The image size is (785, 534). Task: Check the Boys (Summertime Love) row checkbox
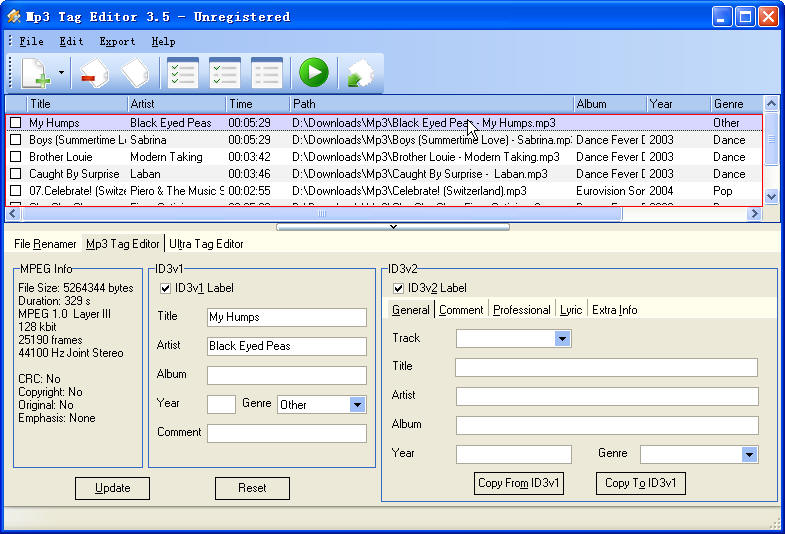16,140
